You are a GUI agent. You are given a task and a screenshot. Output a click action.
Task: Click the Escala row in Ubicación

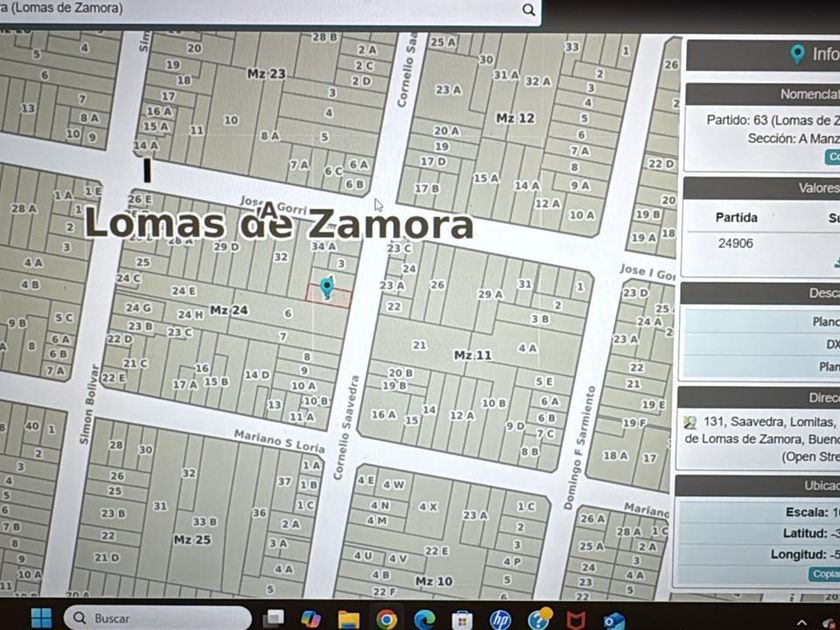coord(758,512)
